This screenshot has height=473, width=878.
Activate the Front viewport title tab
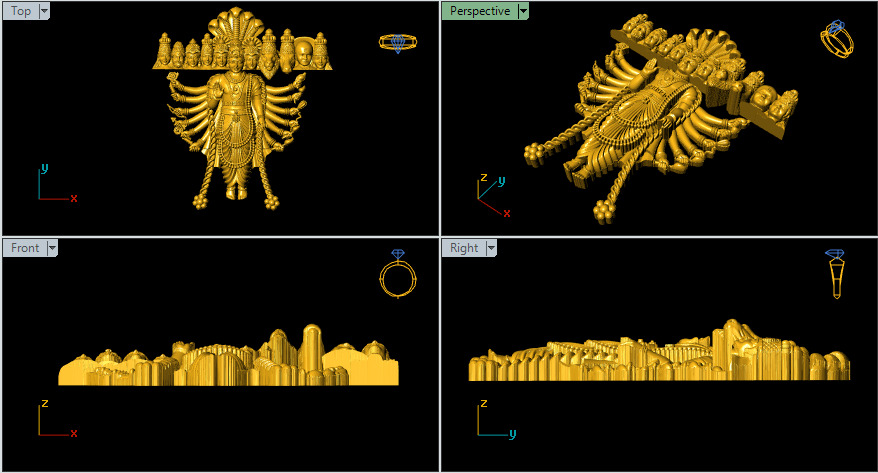[25, 248]
